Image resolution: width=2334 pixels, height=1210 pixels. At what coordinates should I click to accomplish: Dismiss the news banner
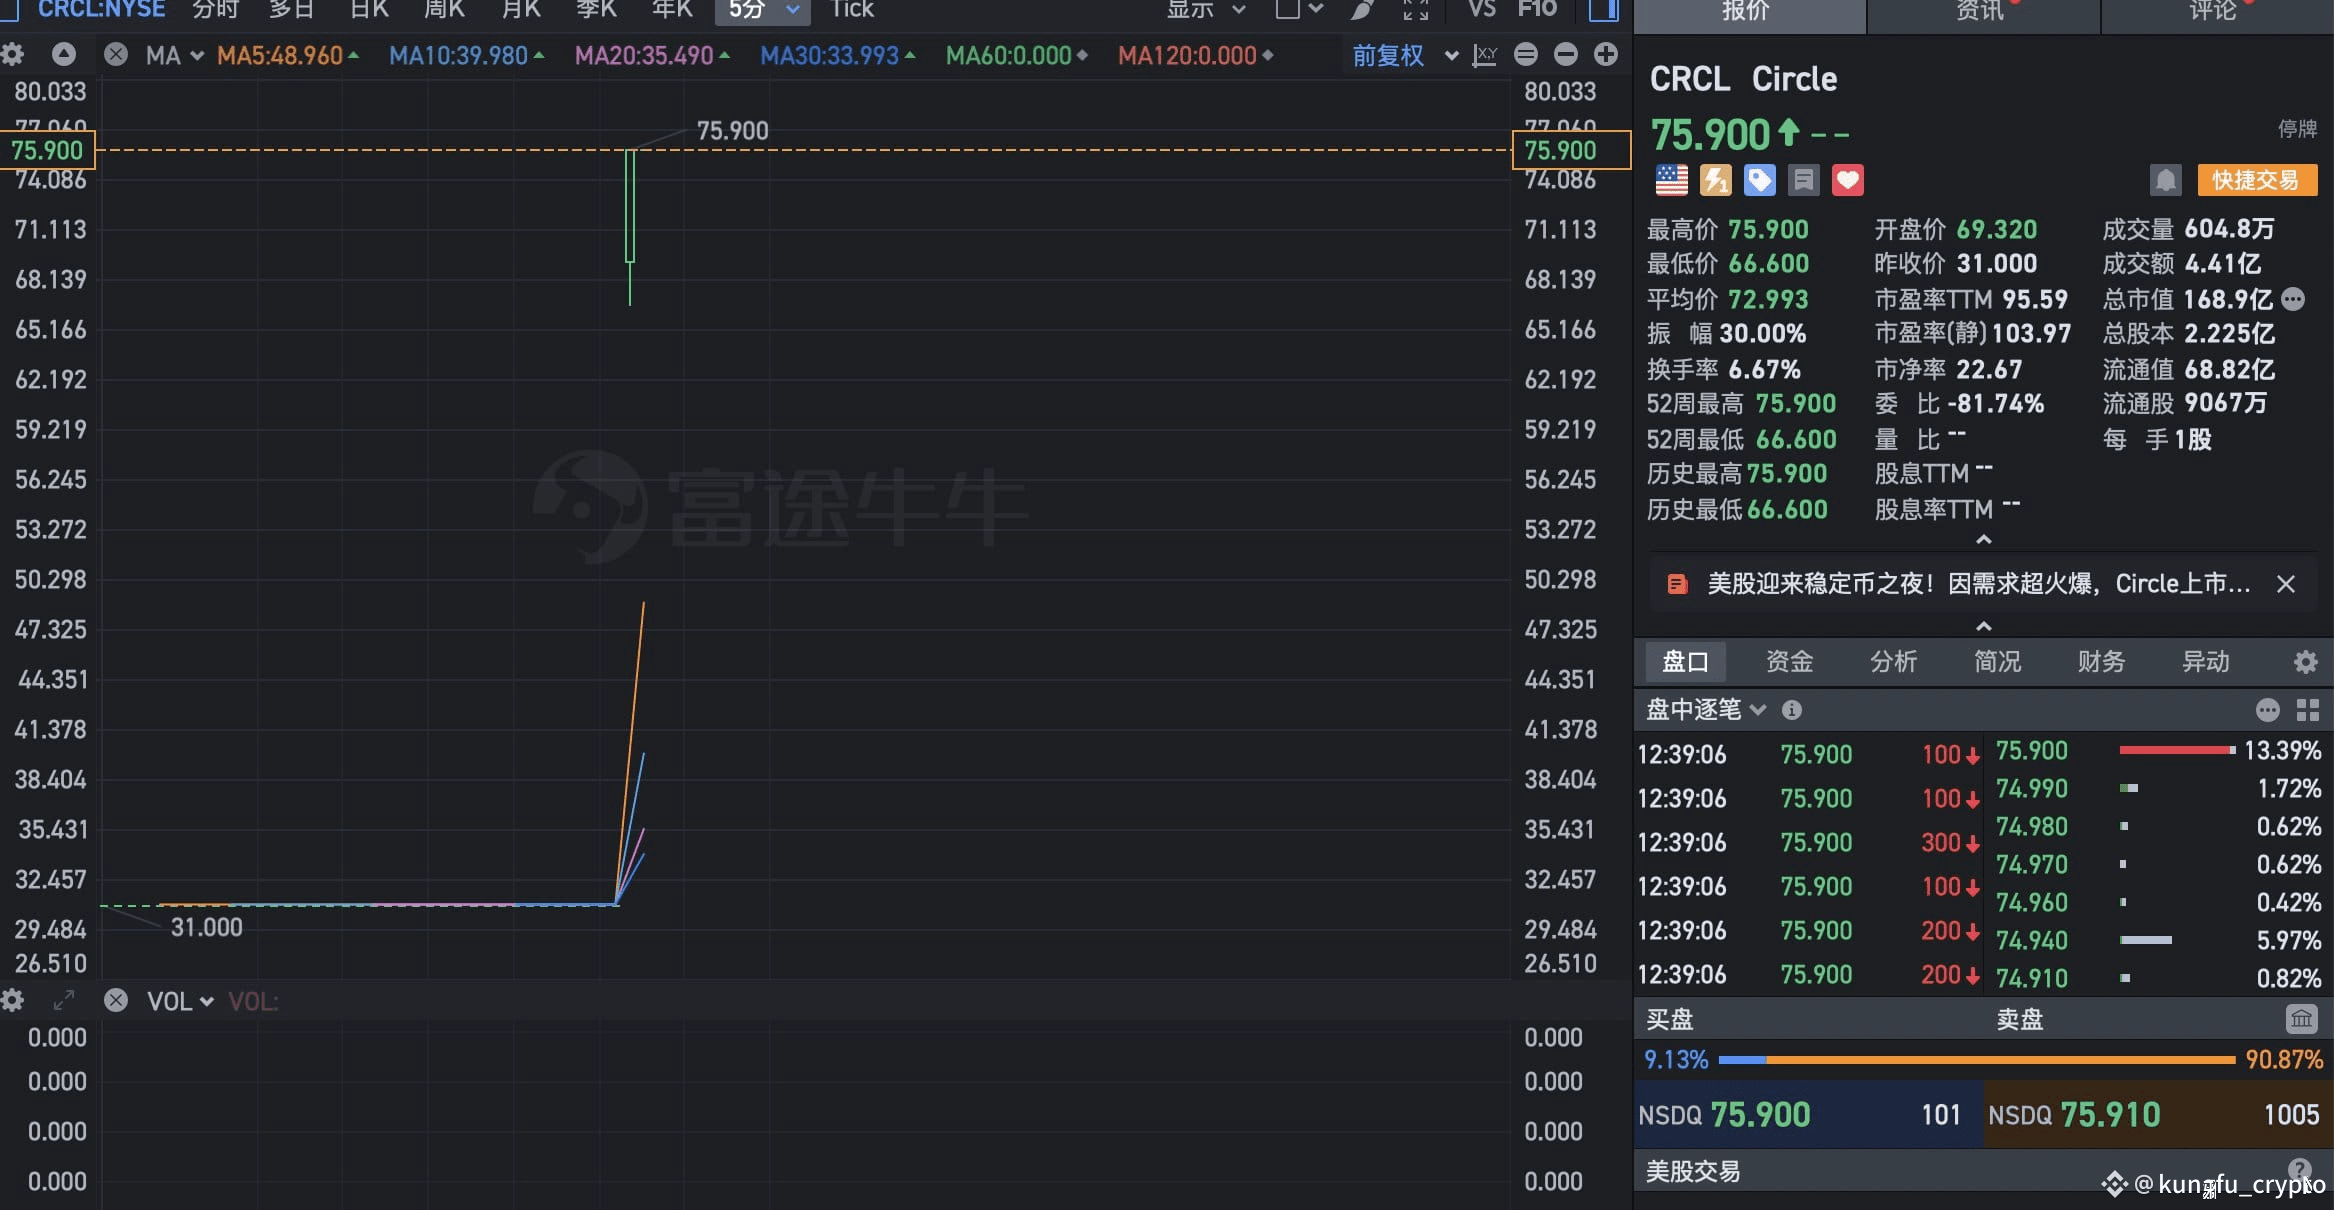pos(2286,584)
